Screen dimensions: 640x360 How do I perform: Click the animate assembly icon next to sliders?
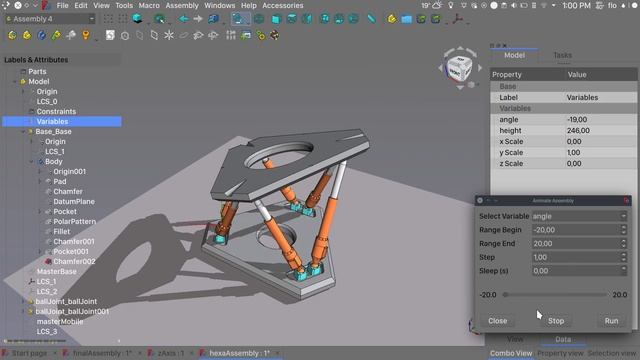pos(246,36)
